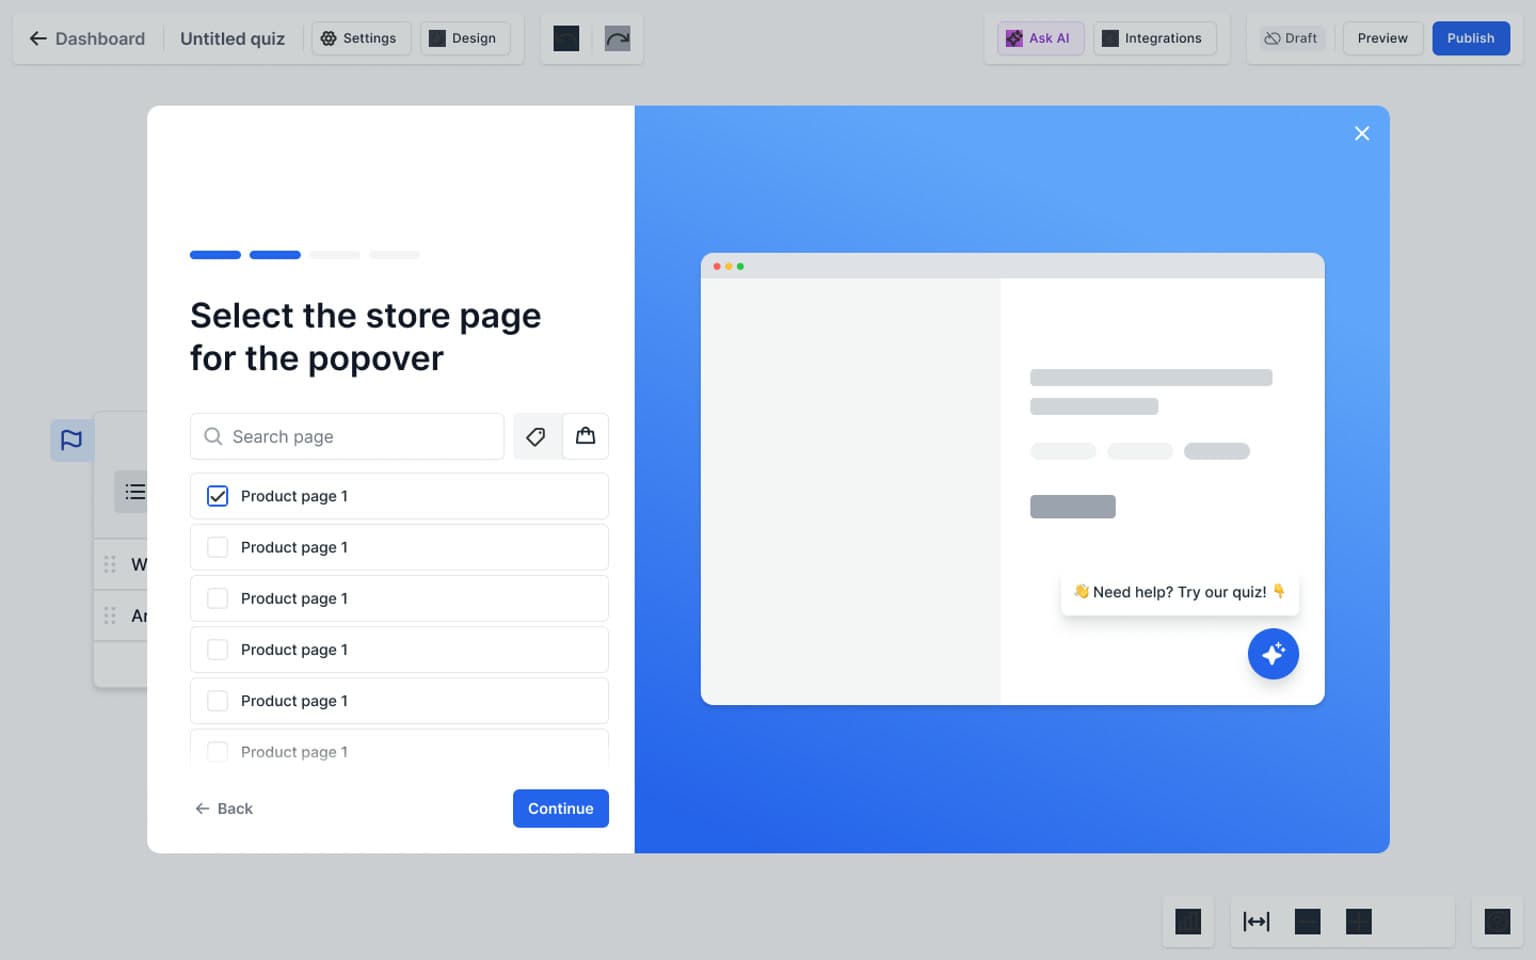Click the list view icon behind the dialog

pos(134,492)
